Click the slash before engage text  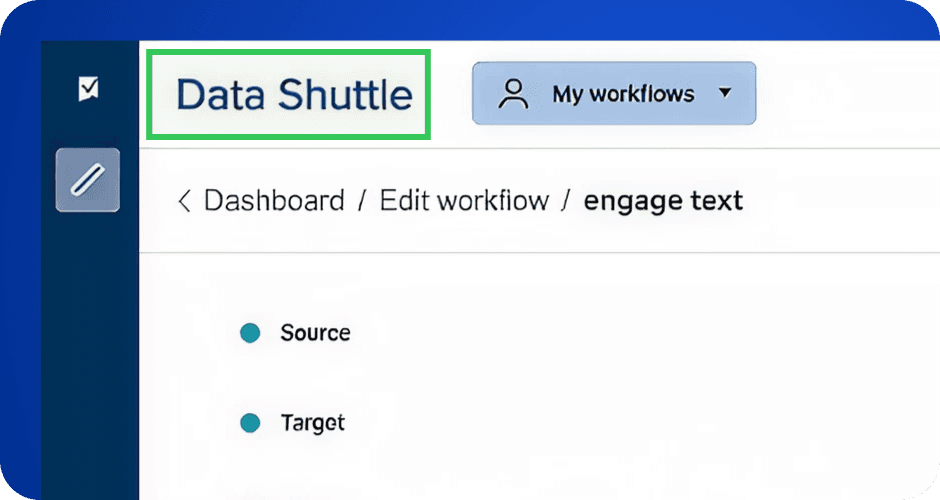566,201
